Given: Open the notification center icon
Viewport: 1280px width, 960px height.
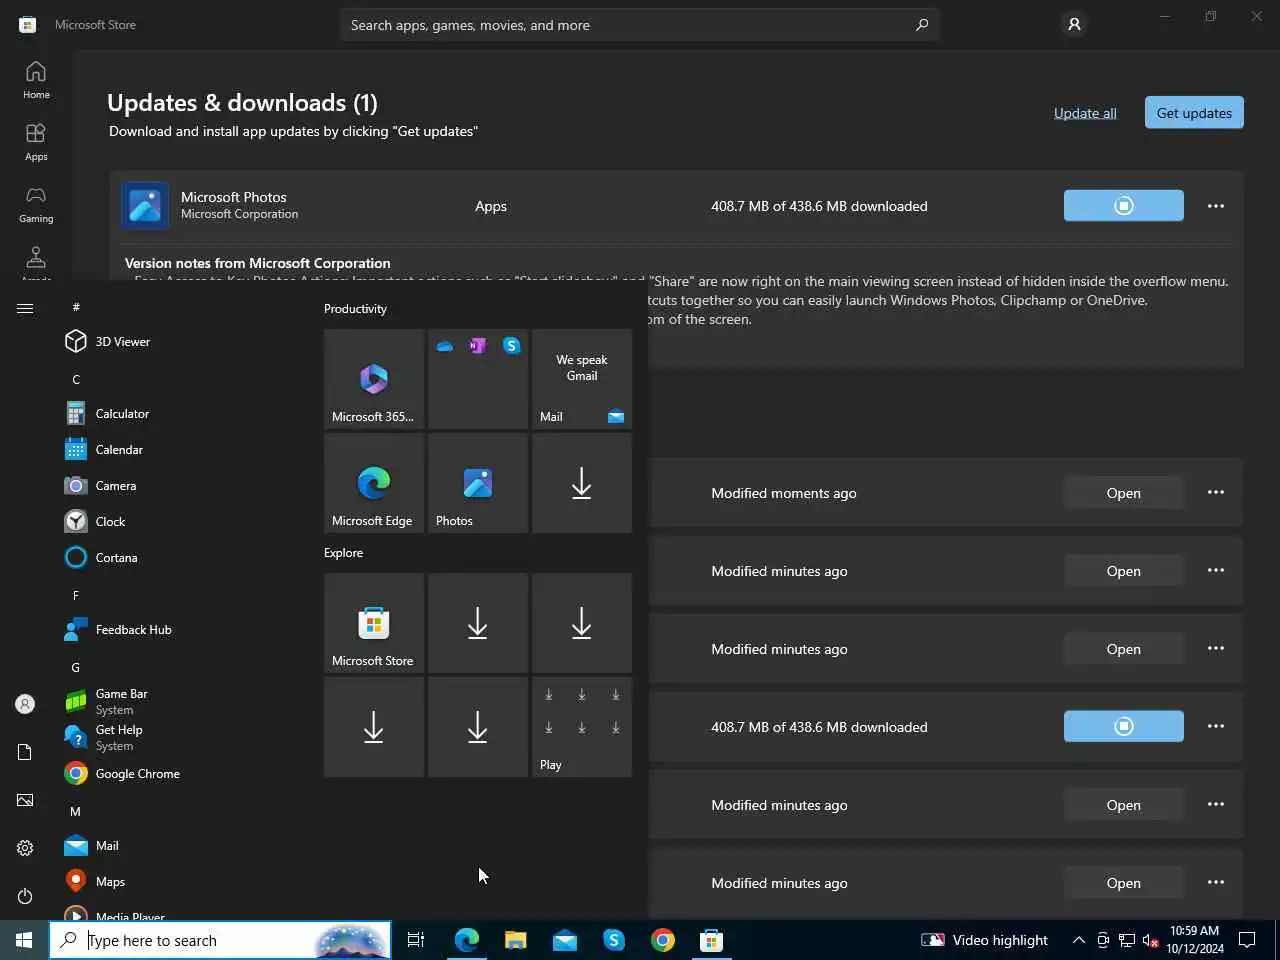Looking at the screenshot, I should click(1247, 940).
